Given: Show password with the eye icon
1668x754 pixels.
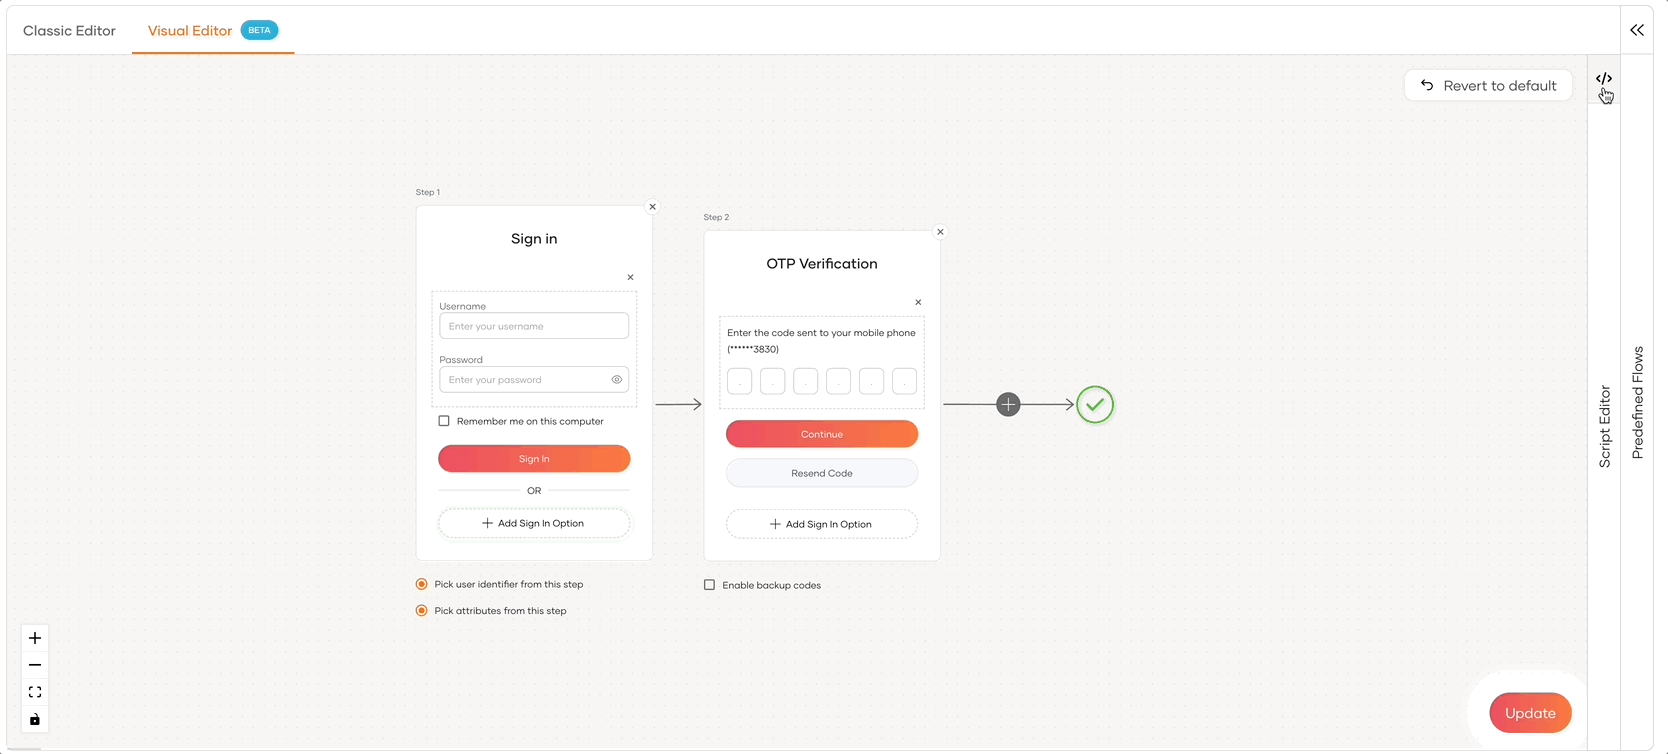Looking at the screenshot, I should [x=616, y=380].
